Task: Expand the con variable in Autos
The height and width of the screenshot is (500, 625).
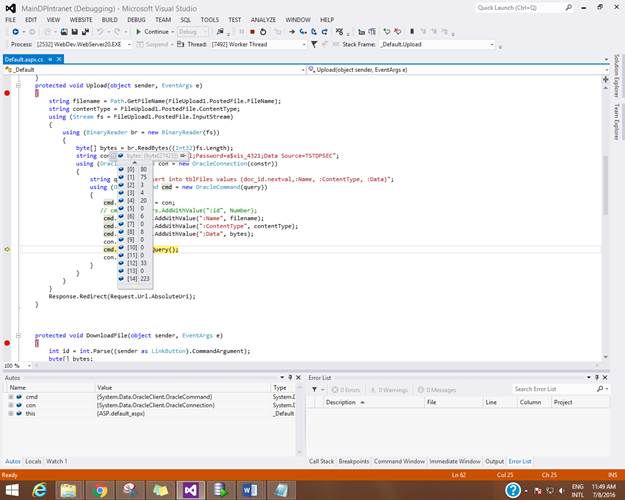Action: click(x=10, y=405)
